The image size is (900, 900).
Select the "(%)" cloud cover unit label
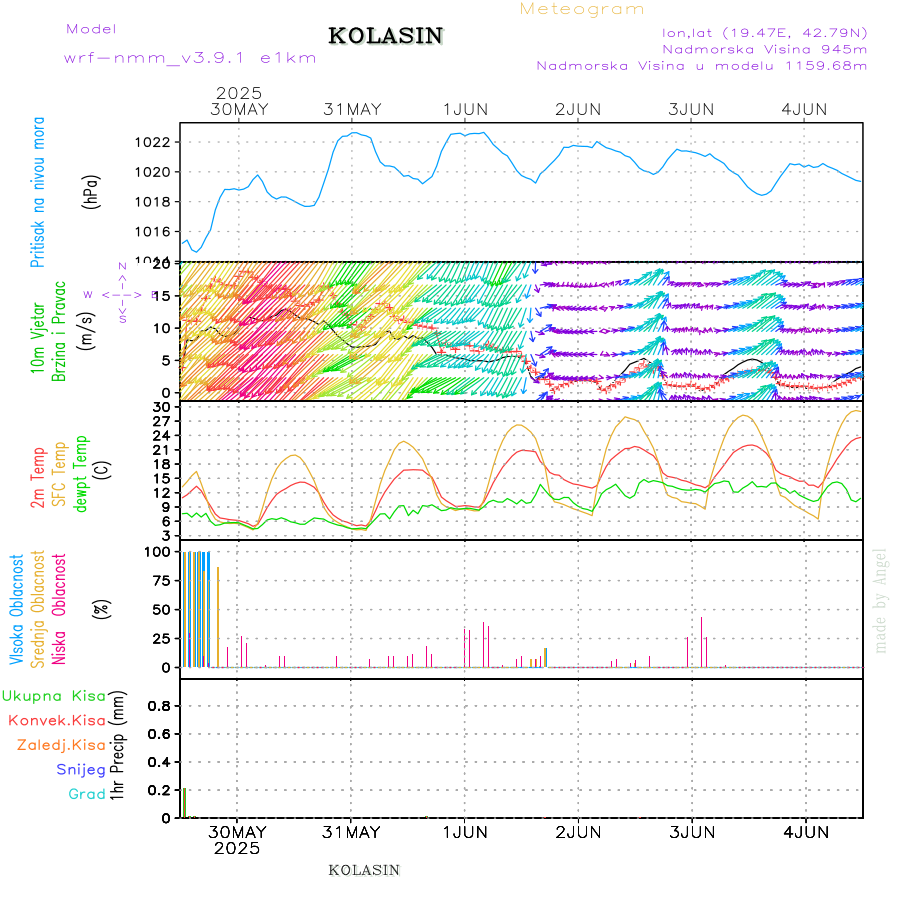[x=101, y=608]
